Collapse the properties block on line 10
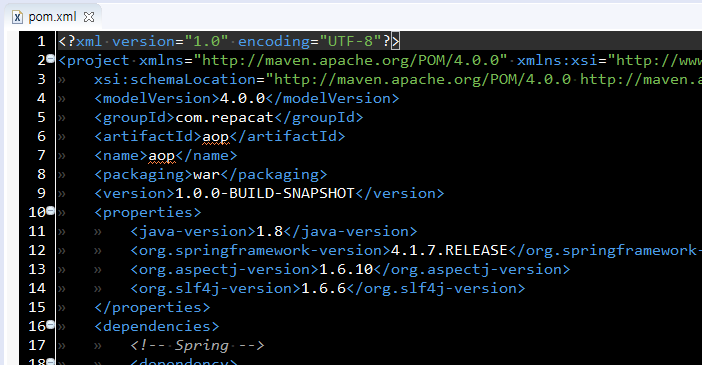The image size is (702, 365). [x=51, y=210]
